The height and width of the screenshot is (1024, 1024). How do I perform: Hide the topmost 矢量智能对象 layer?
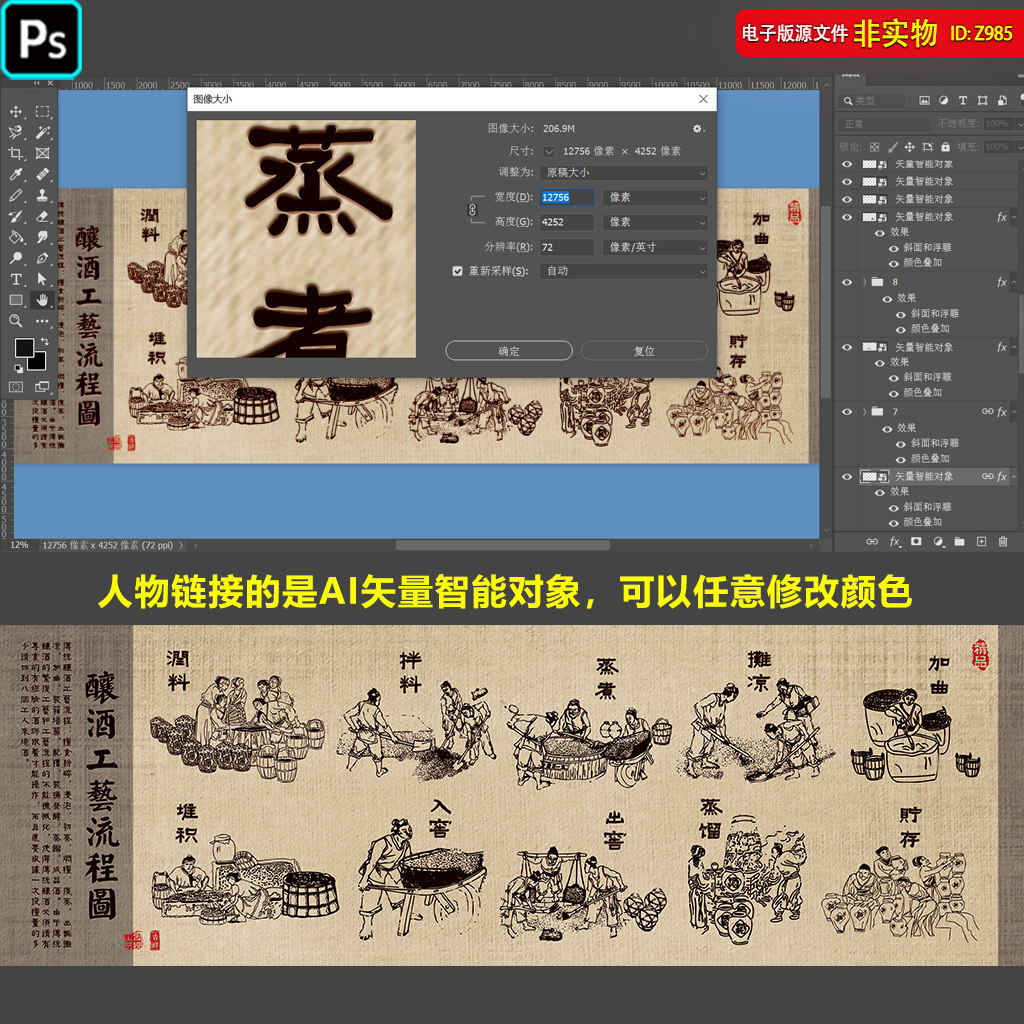pos(847,164)
